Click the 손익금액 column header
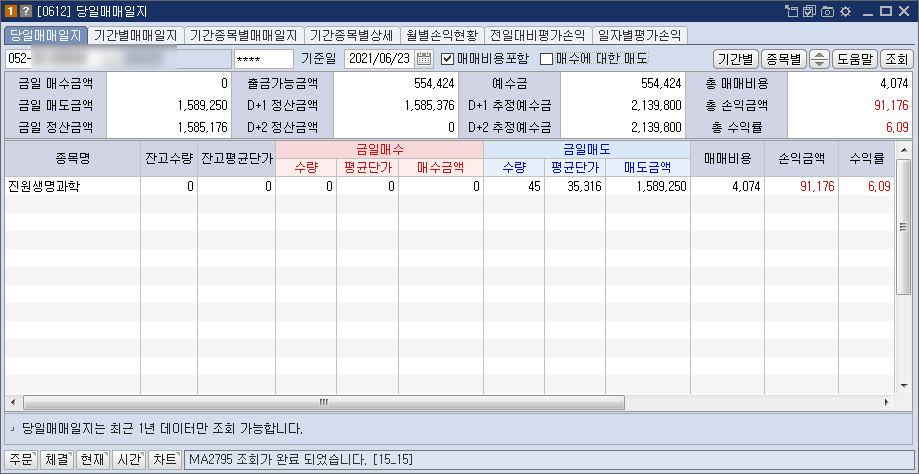This screenshot has width=919, height=474. 801,158
